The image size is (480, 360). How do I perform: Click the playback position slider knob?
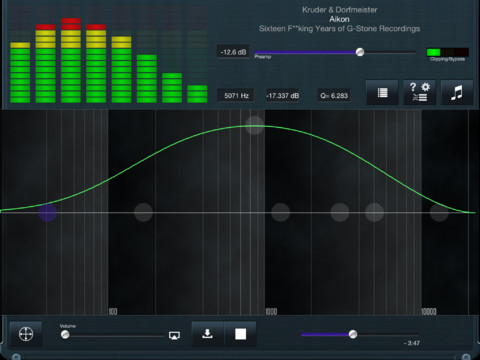click(x=353, y=334)
